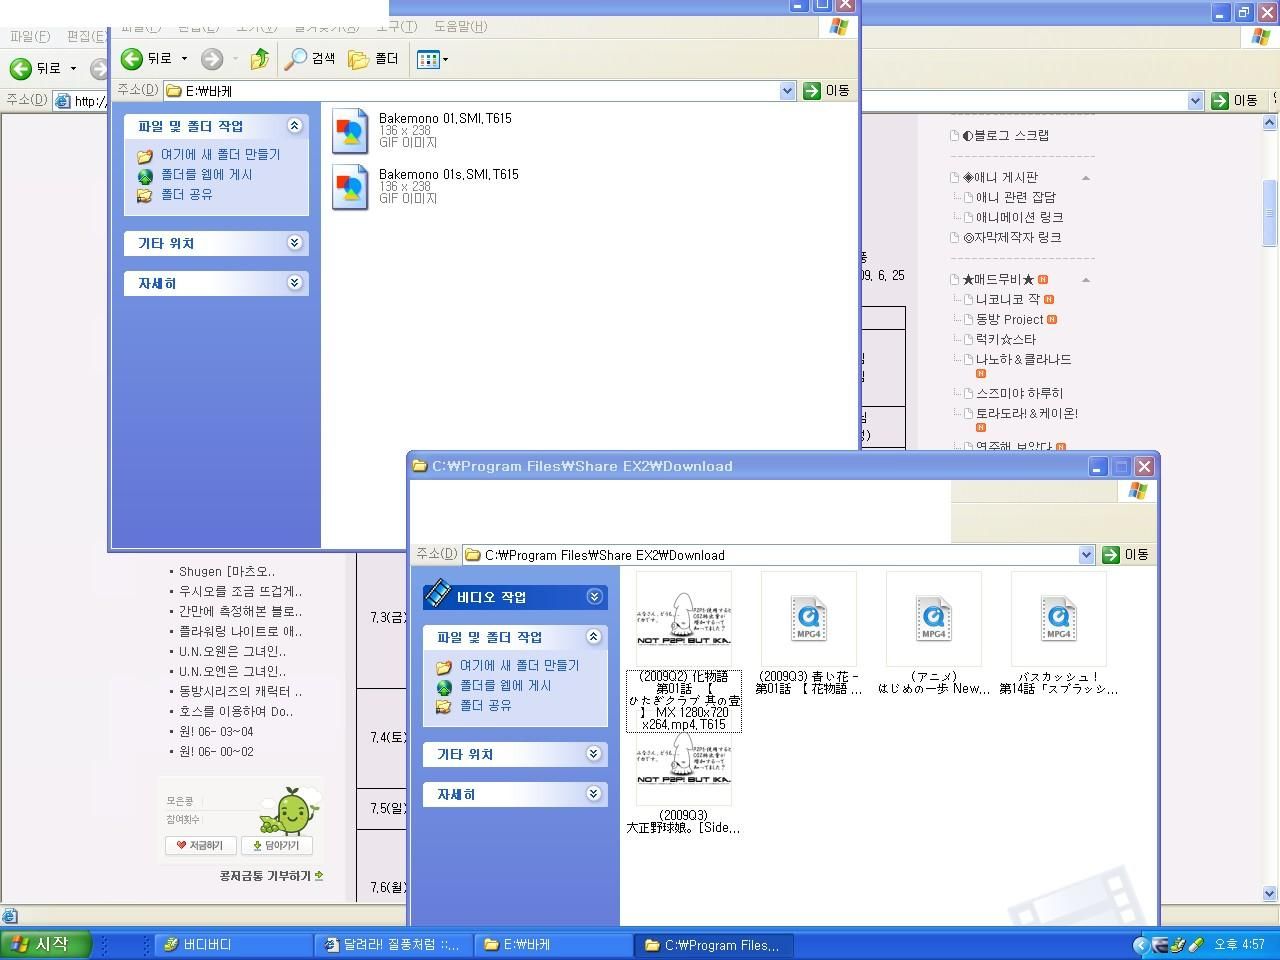Open post 플라워링 나이트로 애..
1280x960 pixels.
(x=240, y=632)
